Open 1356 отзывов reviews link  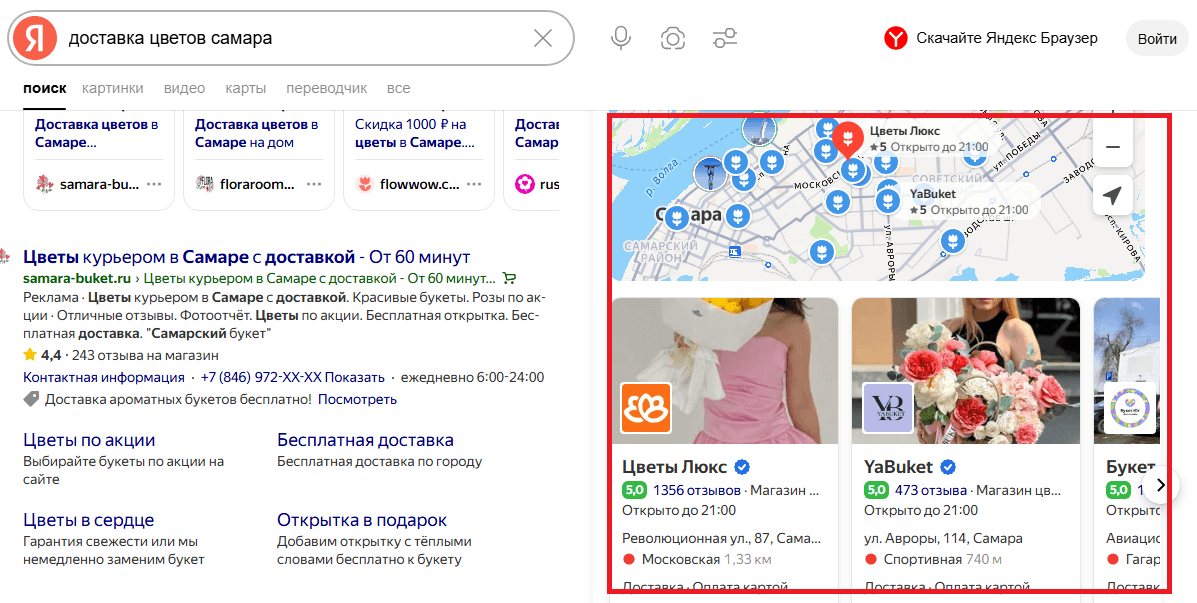pos(697,490)
